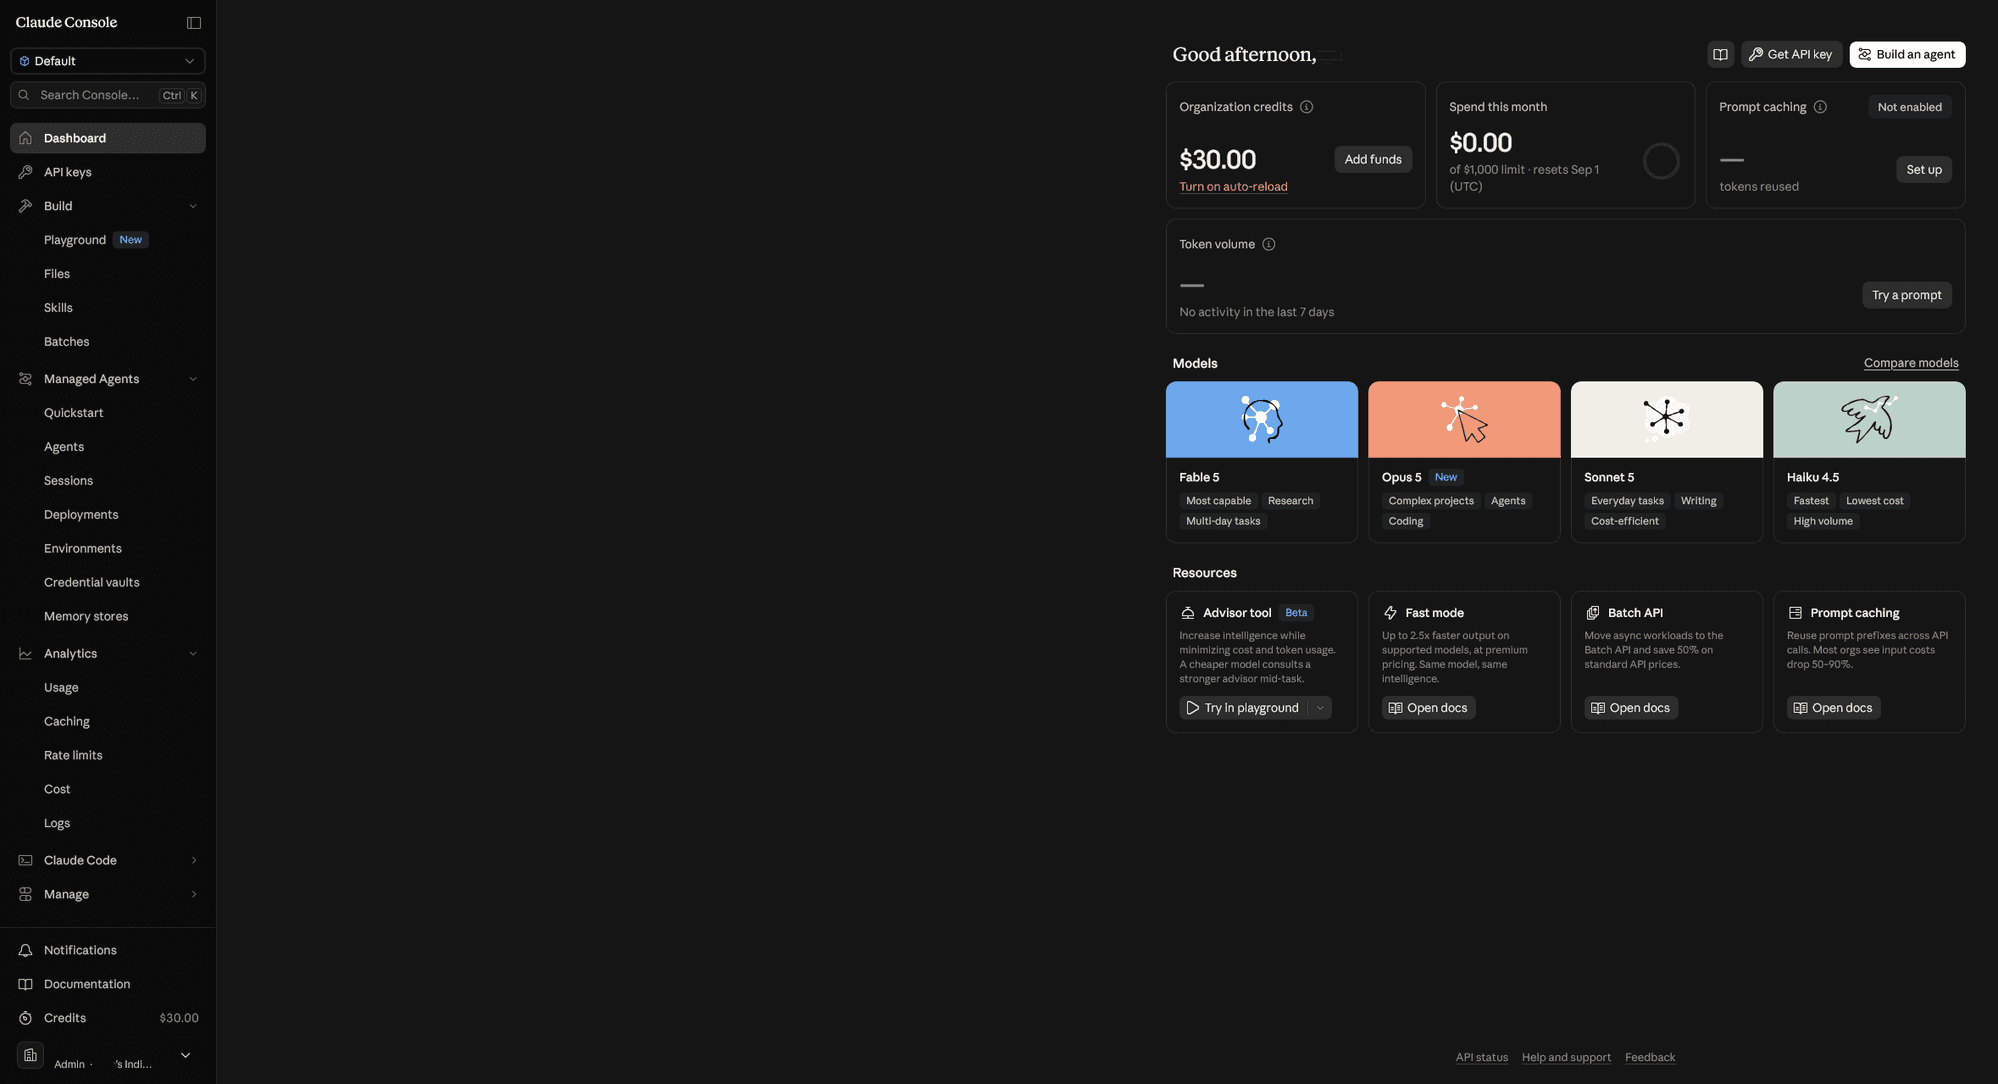This screenshot has height=1084, width=1998.
Task: Open the Default workspace dropdown
Action: tap(108, 61)
